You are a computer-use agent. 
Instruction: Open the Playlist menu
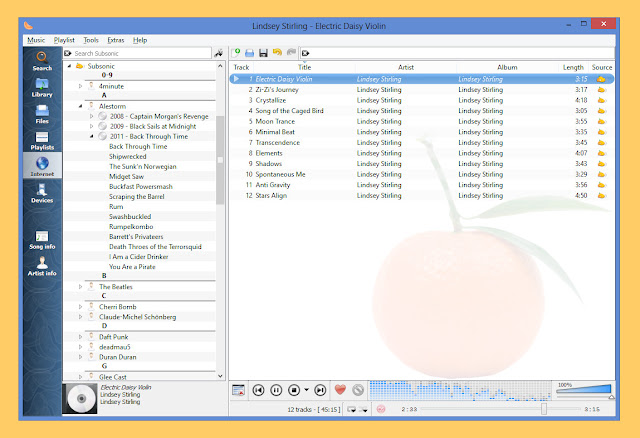tap(64, 40)
